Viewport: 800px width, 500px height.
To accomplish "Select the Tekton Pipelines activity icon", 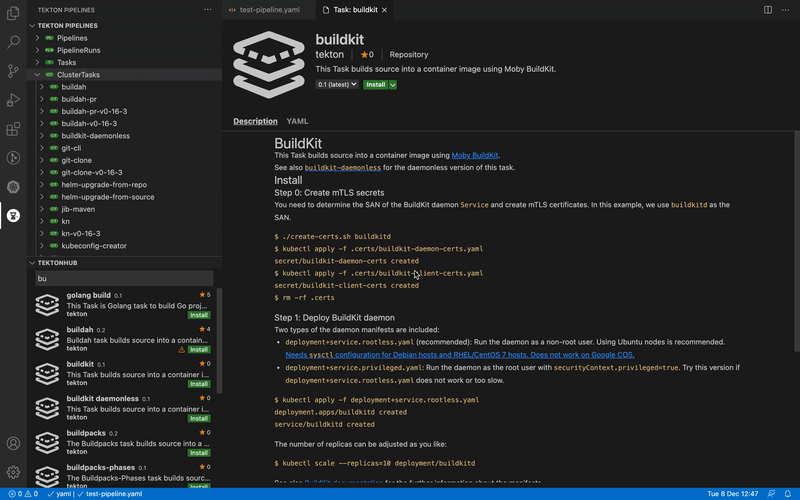I will point(13,216).
